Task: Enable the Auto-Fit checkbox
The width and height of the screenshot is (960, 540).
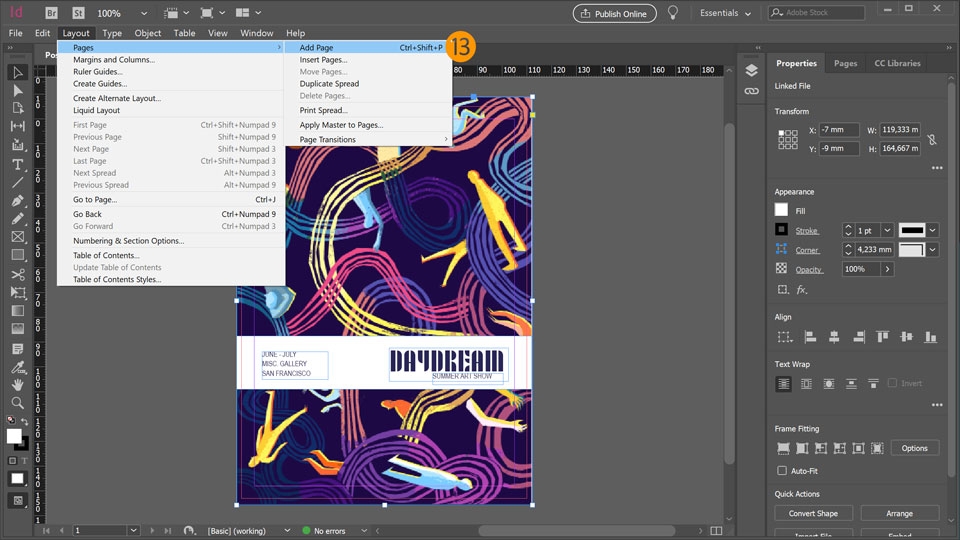Action: tap(782, 470)
